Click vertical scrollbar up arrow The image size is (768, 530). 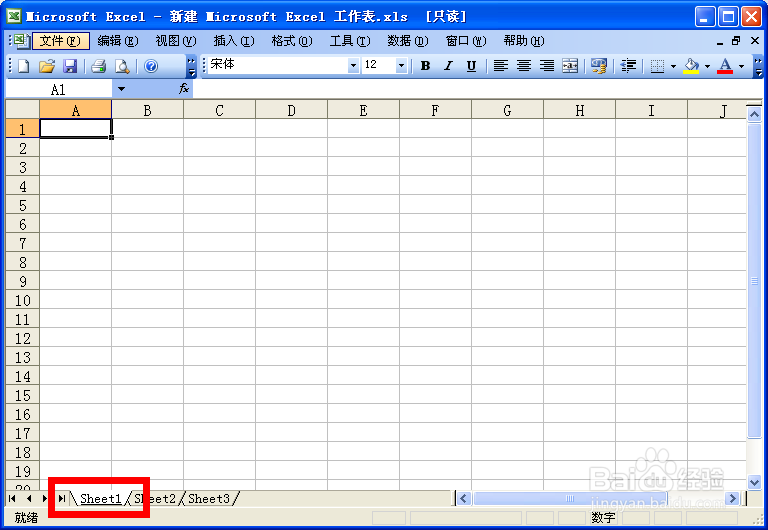click(754, 115)
